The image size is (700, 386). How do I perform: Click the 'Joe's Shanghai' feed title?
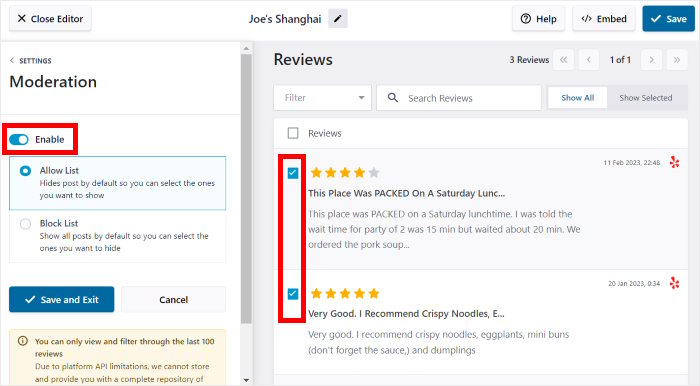click(285, 19)
